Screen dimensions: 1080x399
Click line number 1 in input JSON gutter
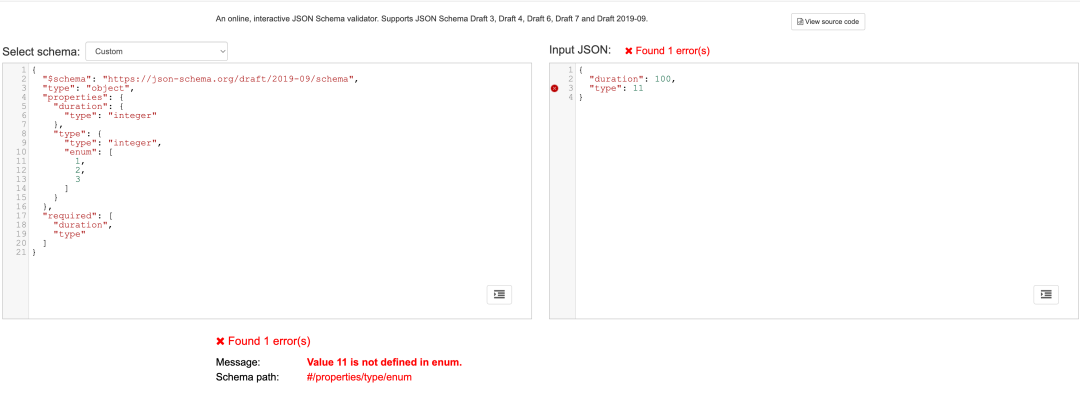571,70
